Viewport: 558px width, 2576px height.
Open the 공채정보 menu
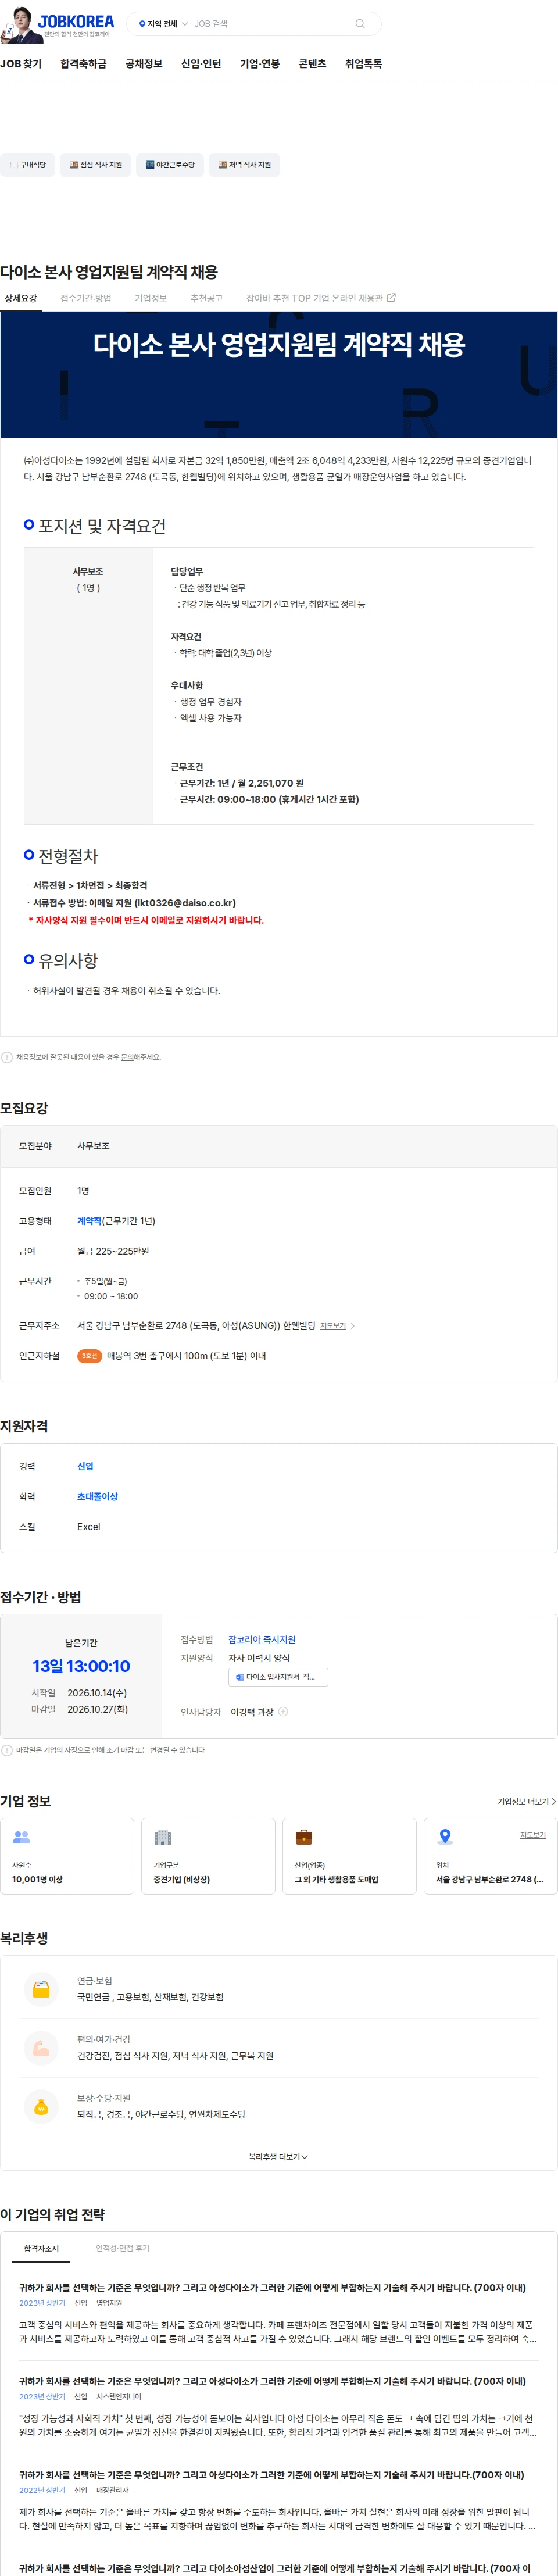(143, 64)
